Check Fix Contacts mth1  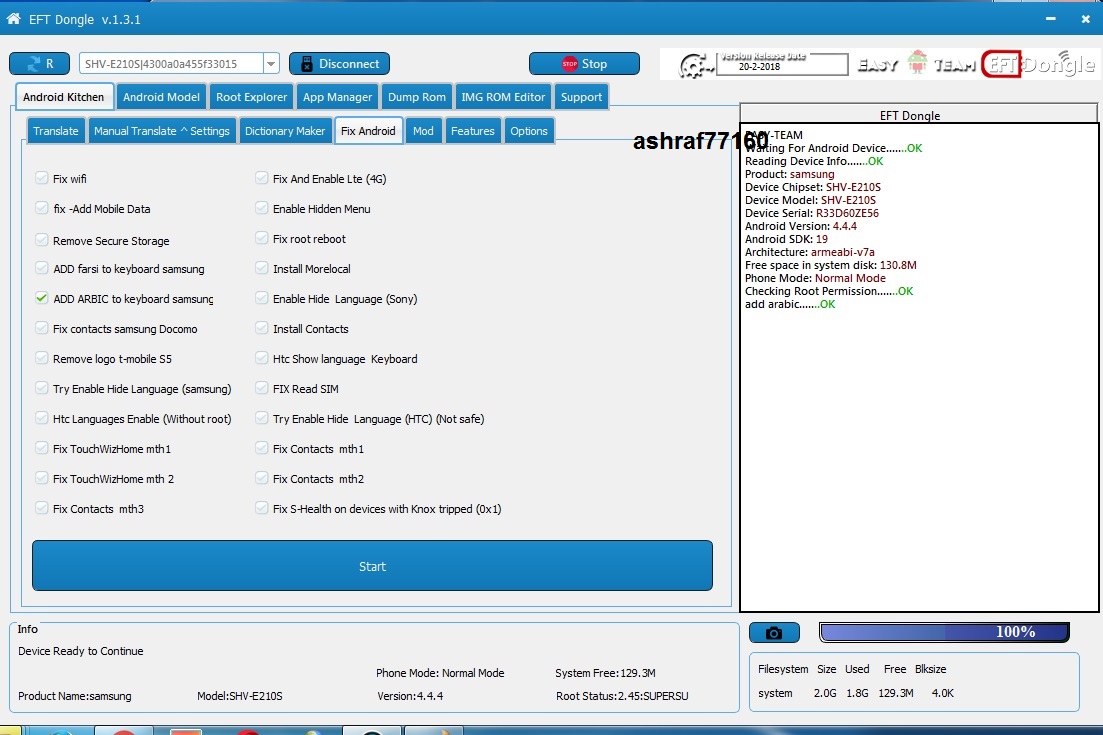[x=262, y=448]
